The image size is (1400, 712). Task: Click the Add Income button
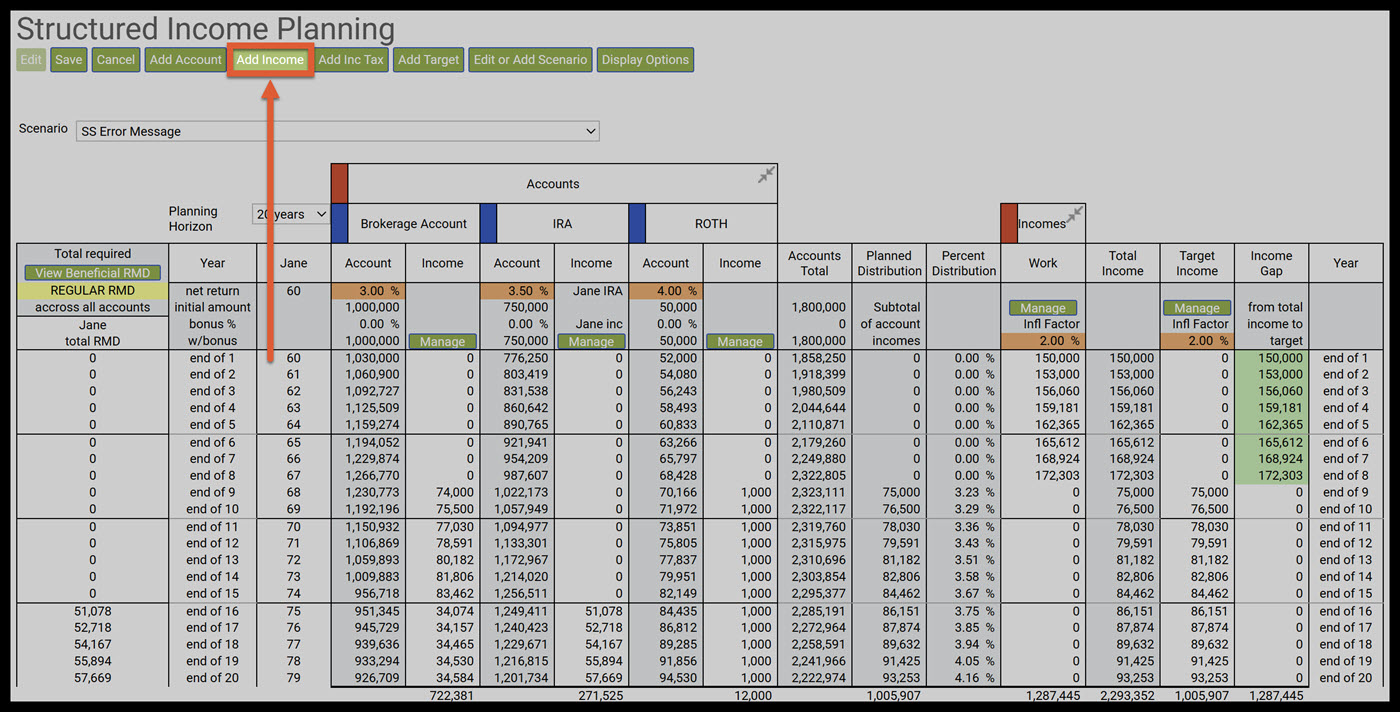270,60
